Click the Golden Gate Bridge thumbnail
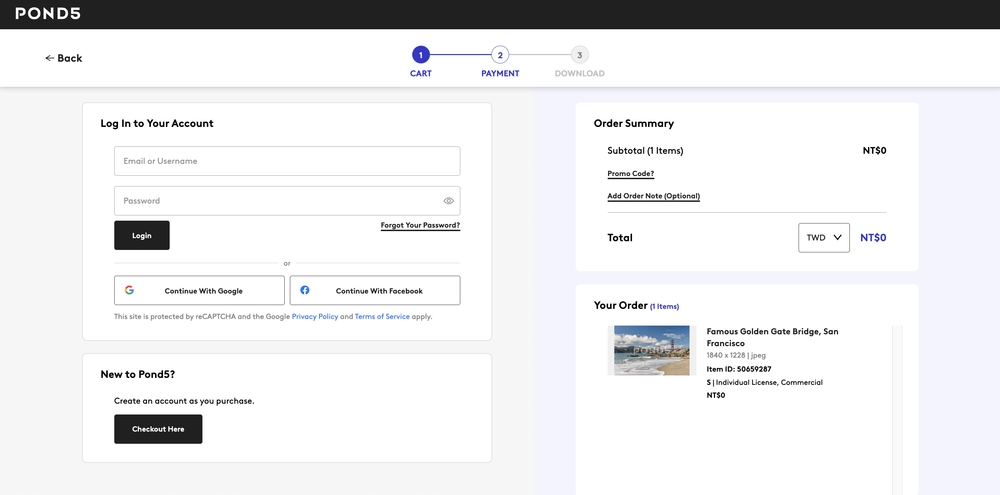Image resolution: width=1000 pixels, height=495 pixels. coord(651,350)
